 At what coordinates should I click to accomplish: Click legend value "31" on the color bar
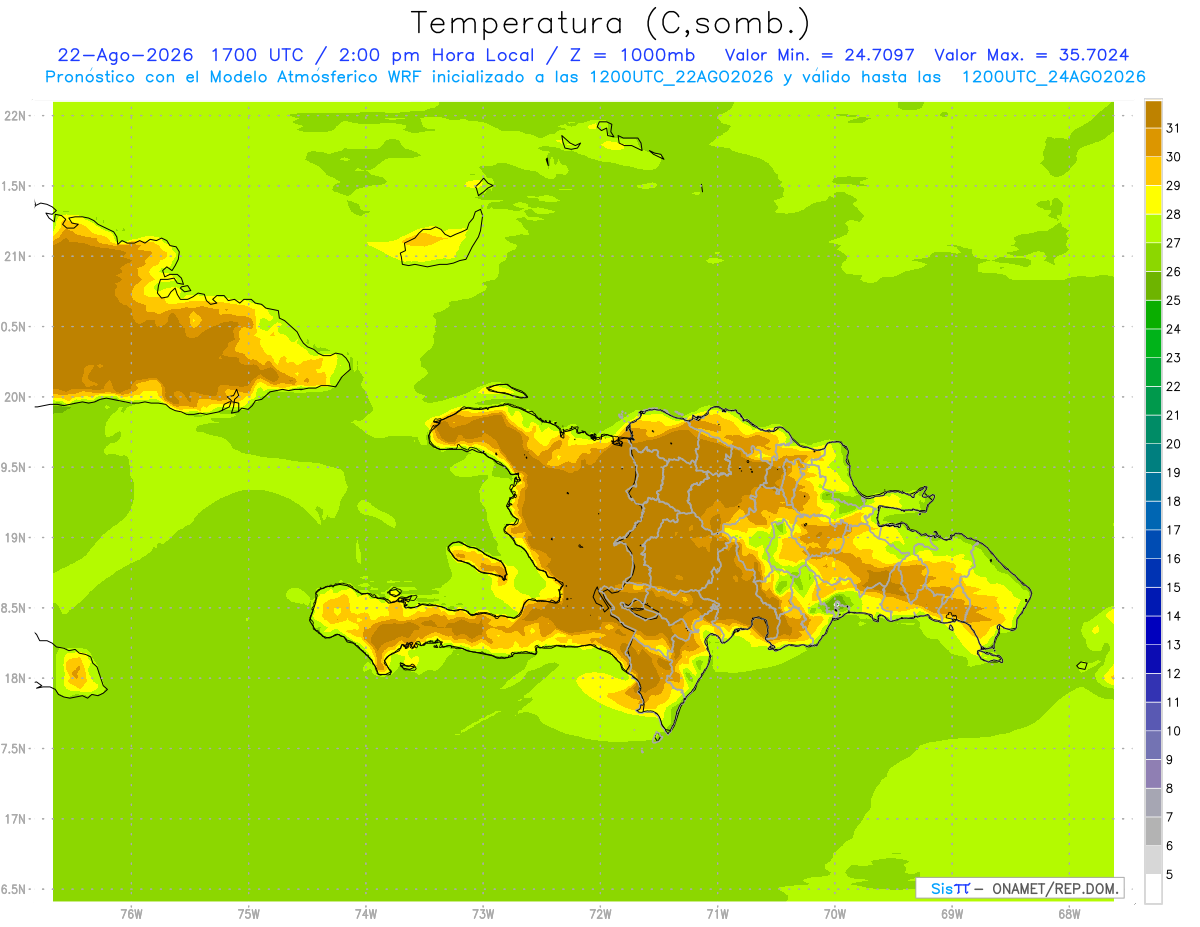tap(1173, 128)
